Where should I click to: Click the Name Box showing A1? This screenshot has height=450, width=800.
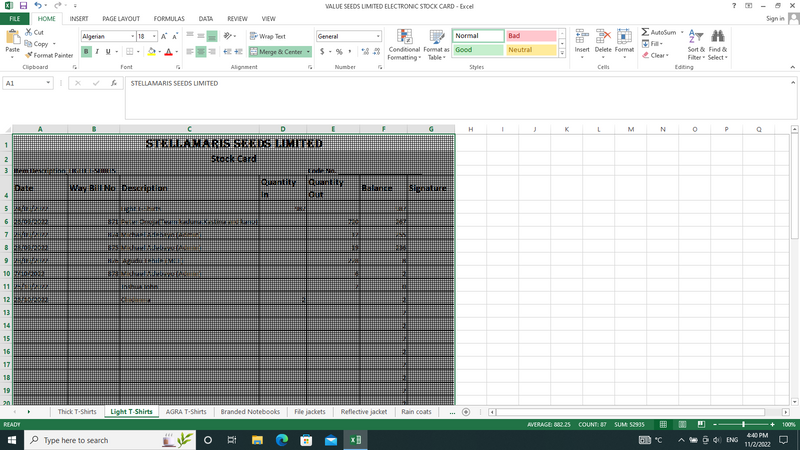coord(24,83)
